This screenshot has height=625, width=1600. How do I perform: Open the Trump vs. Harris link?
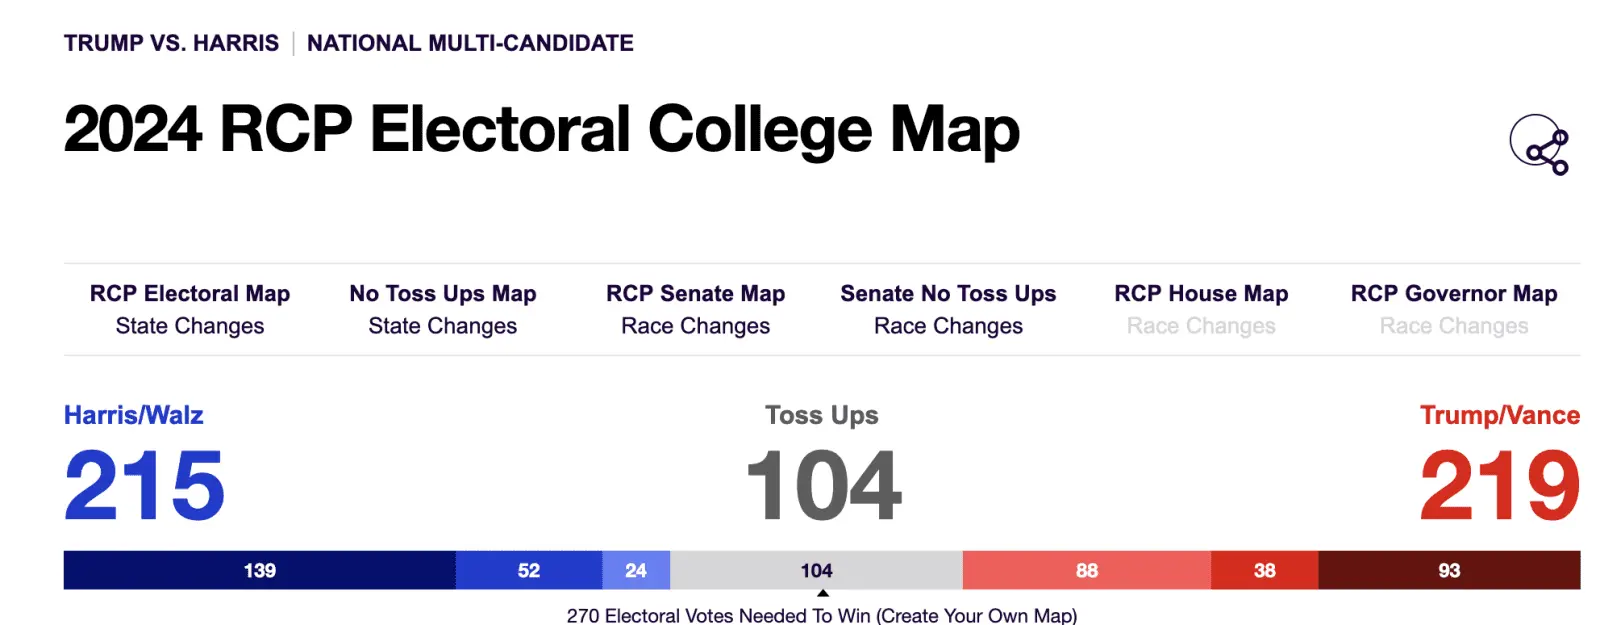click(x=171, y=43)
